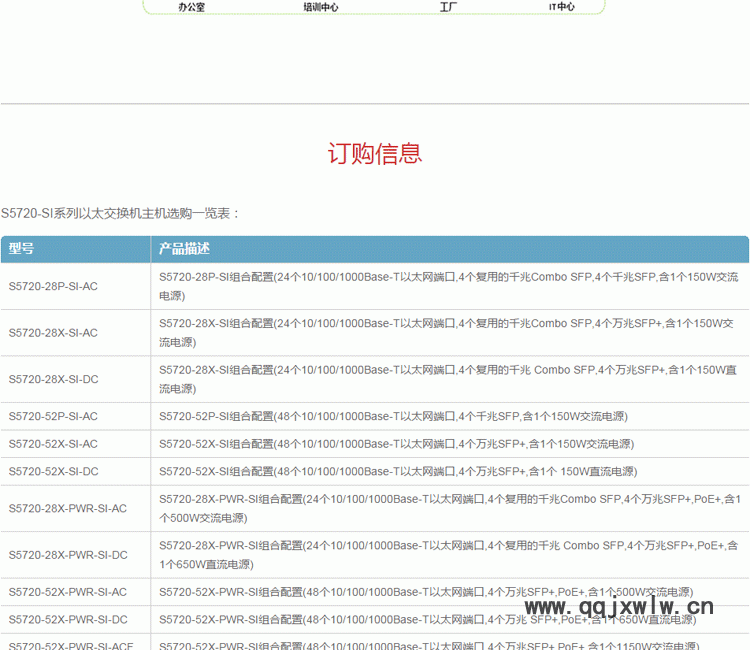Image resolution: width=750 pixels, height=650 pixels.
Task: Go to the IT中心 tab
Action: tap(562, 7)
